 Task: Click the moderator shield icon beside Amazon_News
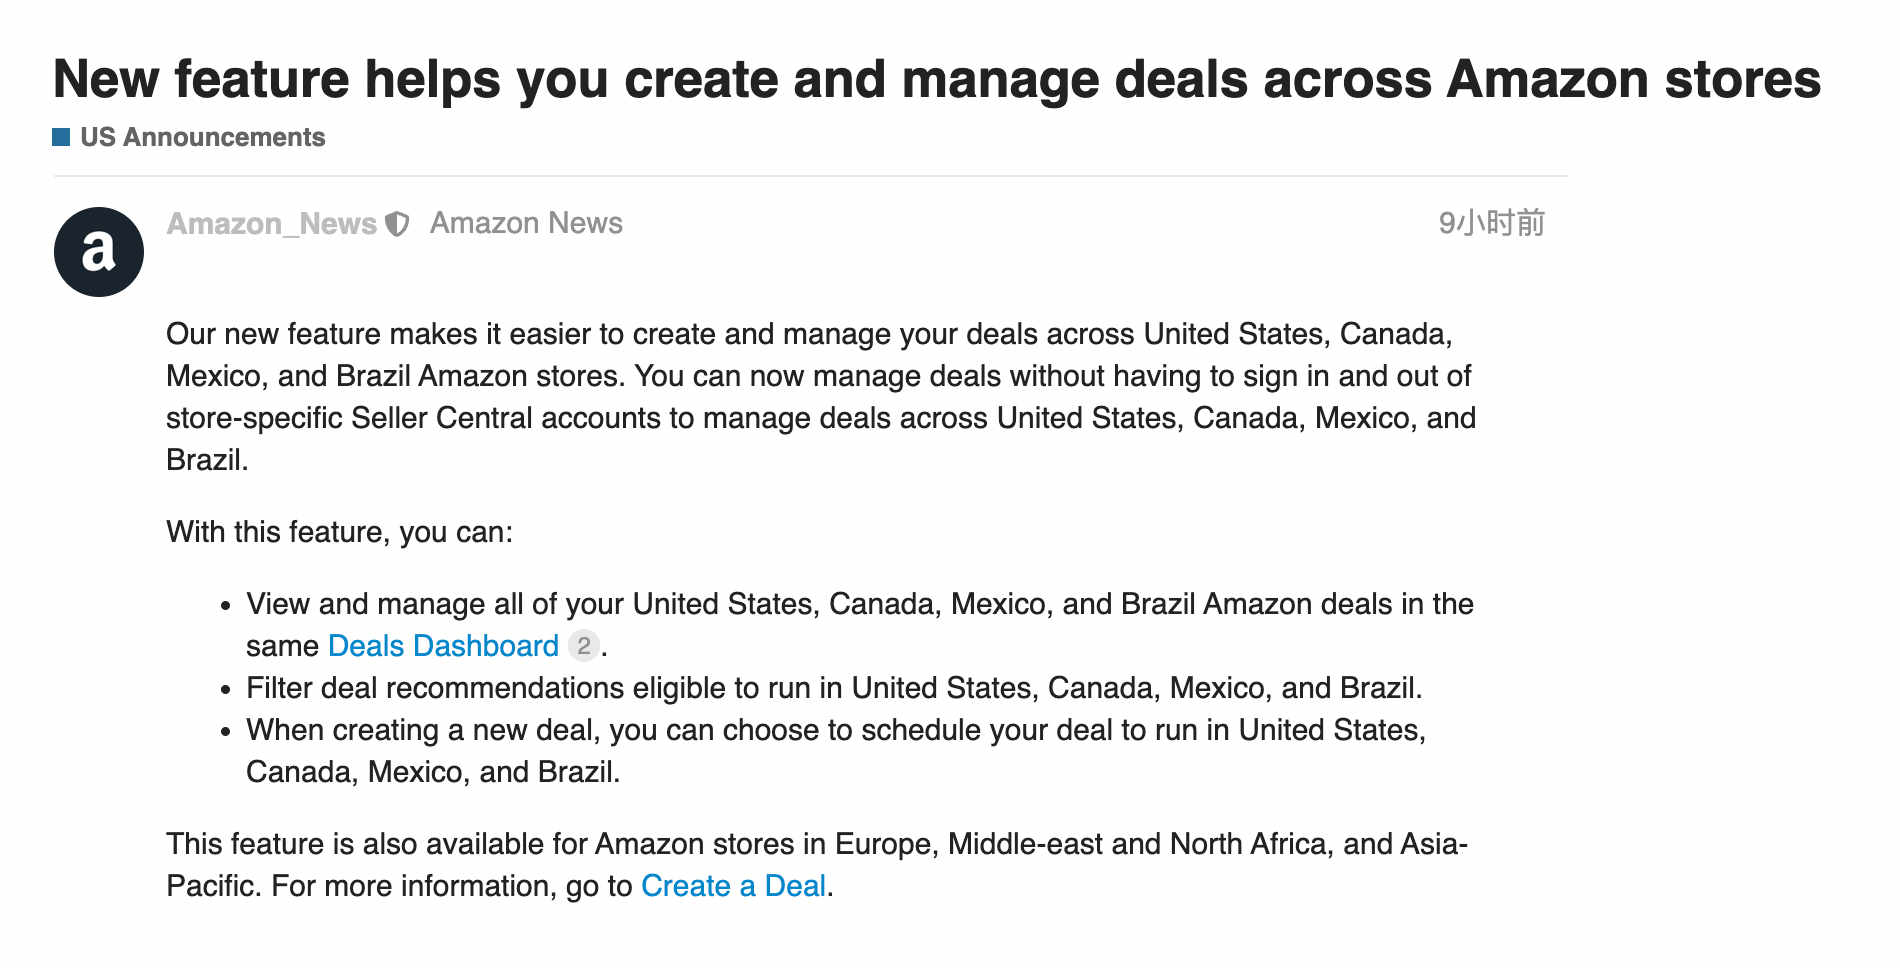click(398, 224)
